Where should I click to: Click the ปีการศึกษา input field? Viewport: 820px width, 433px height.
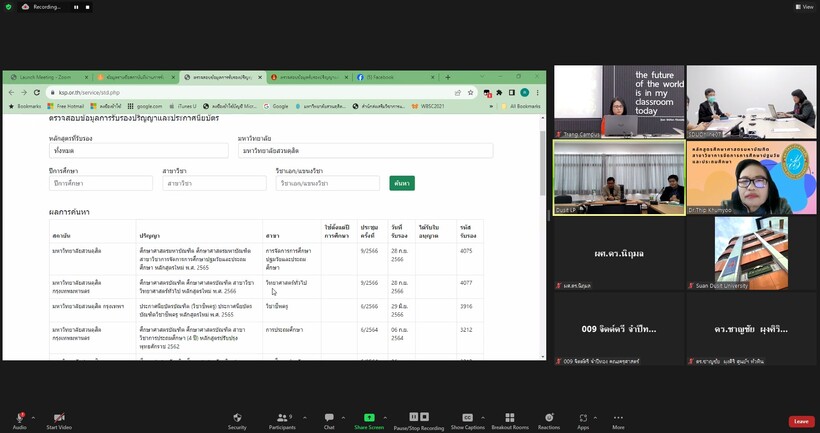click(x=101, y=184)
